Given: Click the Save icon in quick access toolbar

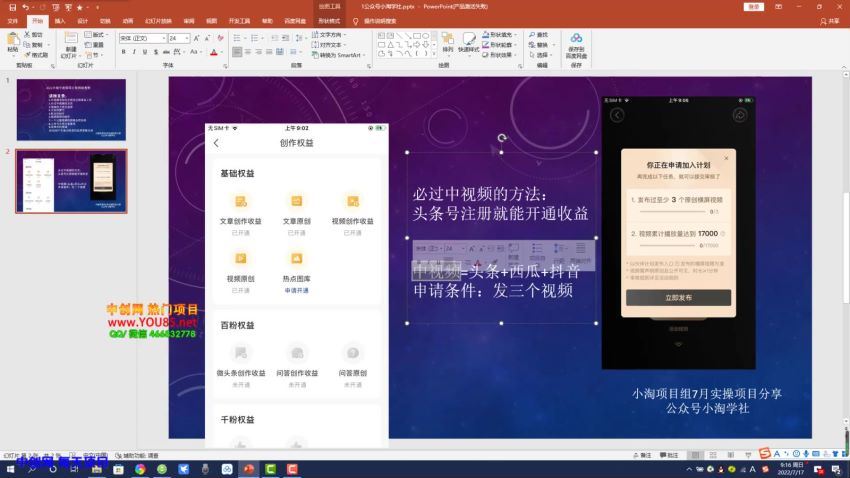Looking at the screenshot, I should 12,7.
